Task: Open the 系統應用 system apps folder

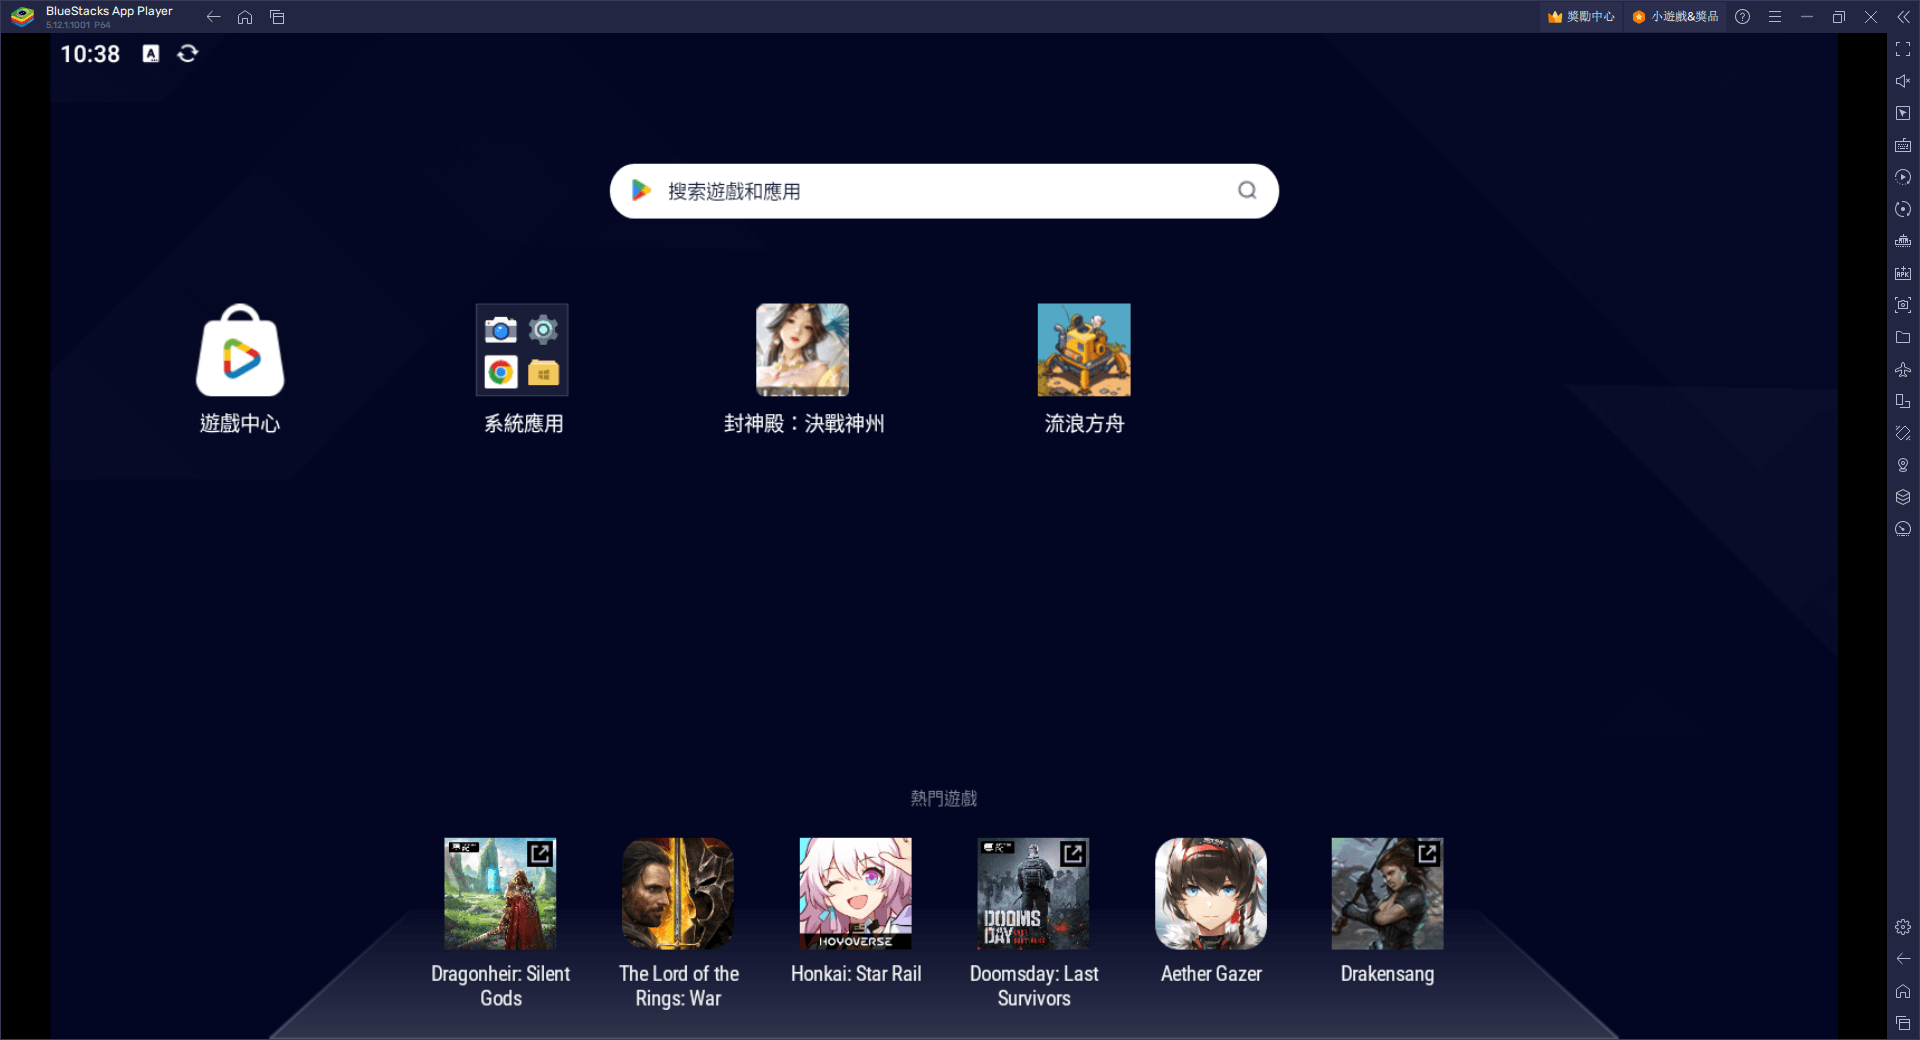Action: (522, 350)
